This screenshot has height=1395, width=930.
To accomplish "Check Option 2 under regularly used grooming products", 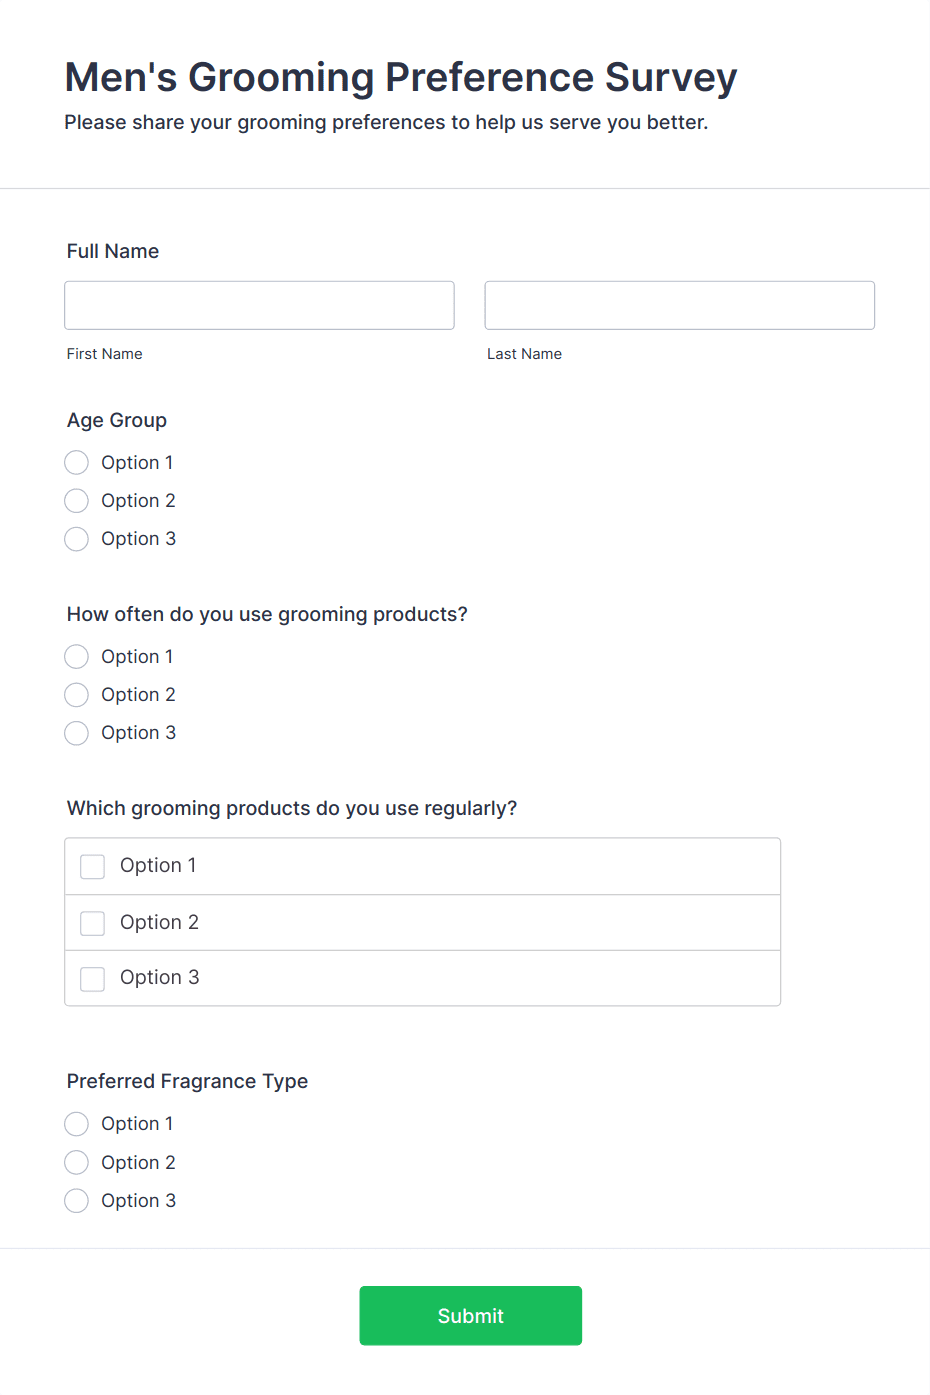I will [92, 922].
